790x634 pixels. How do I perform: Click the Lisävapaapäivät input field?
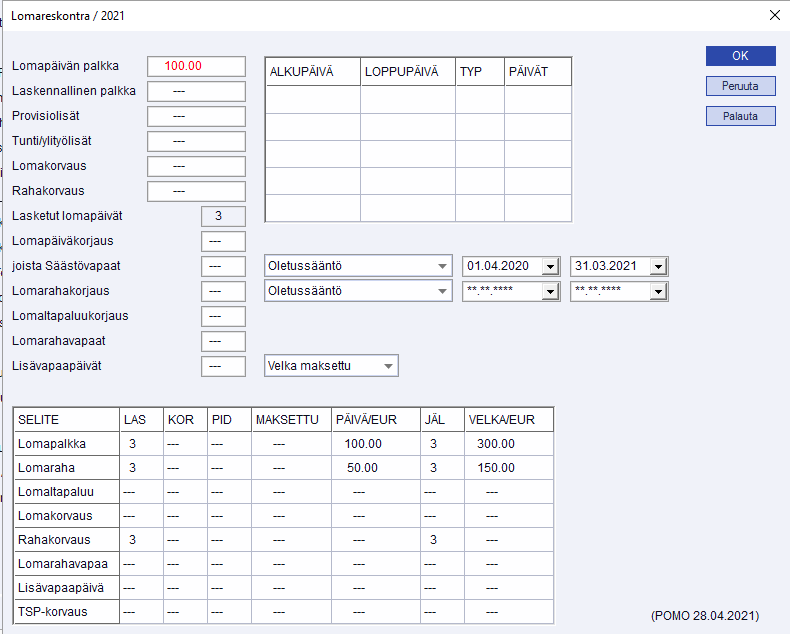[x=223, y=366]
